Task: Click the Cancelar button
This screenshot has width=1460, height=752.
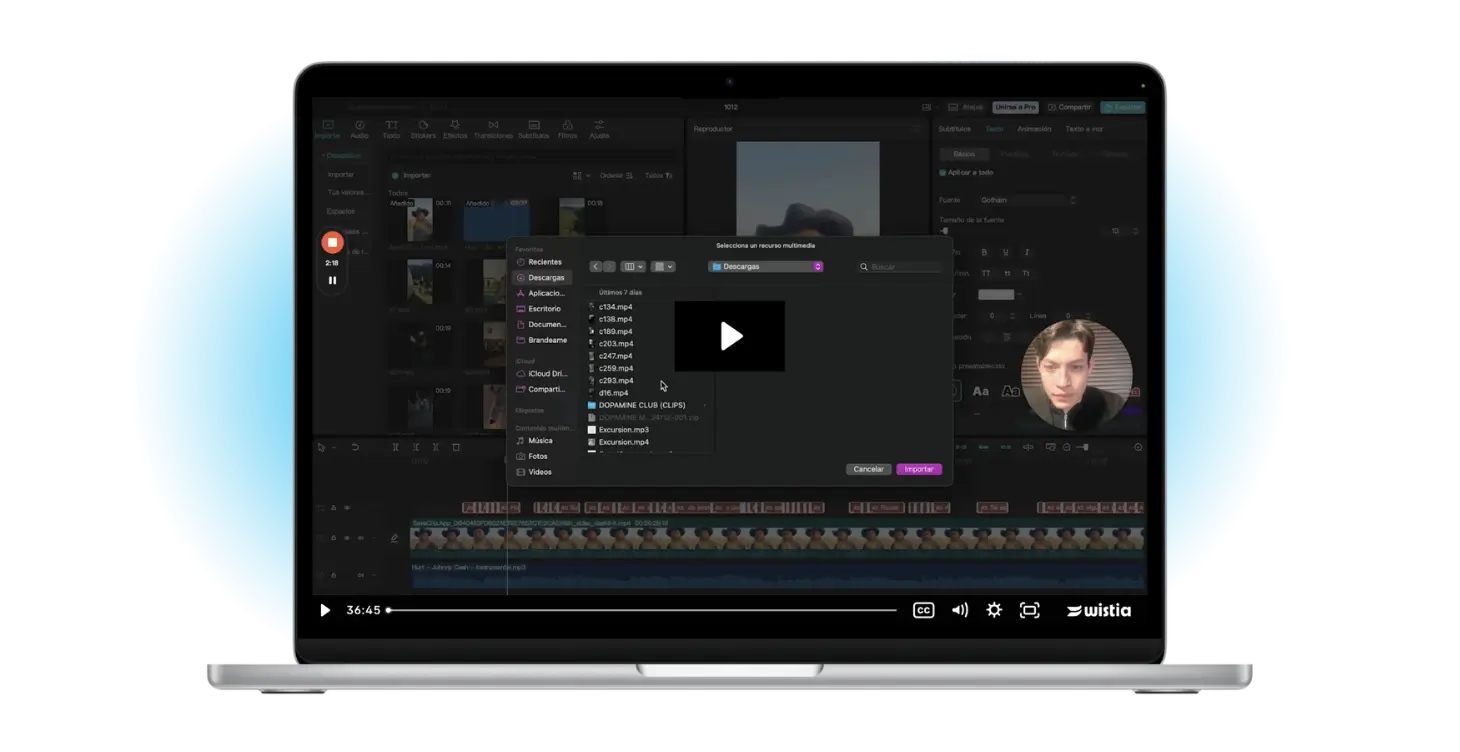Action: (x=868, y=469)
